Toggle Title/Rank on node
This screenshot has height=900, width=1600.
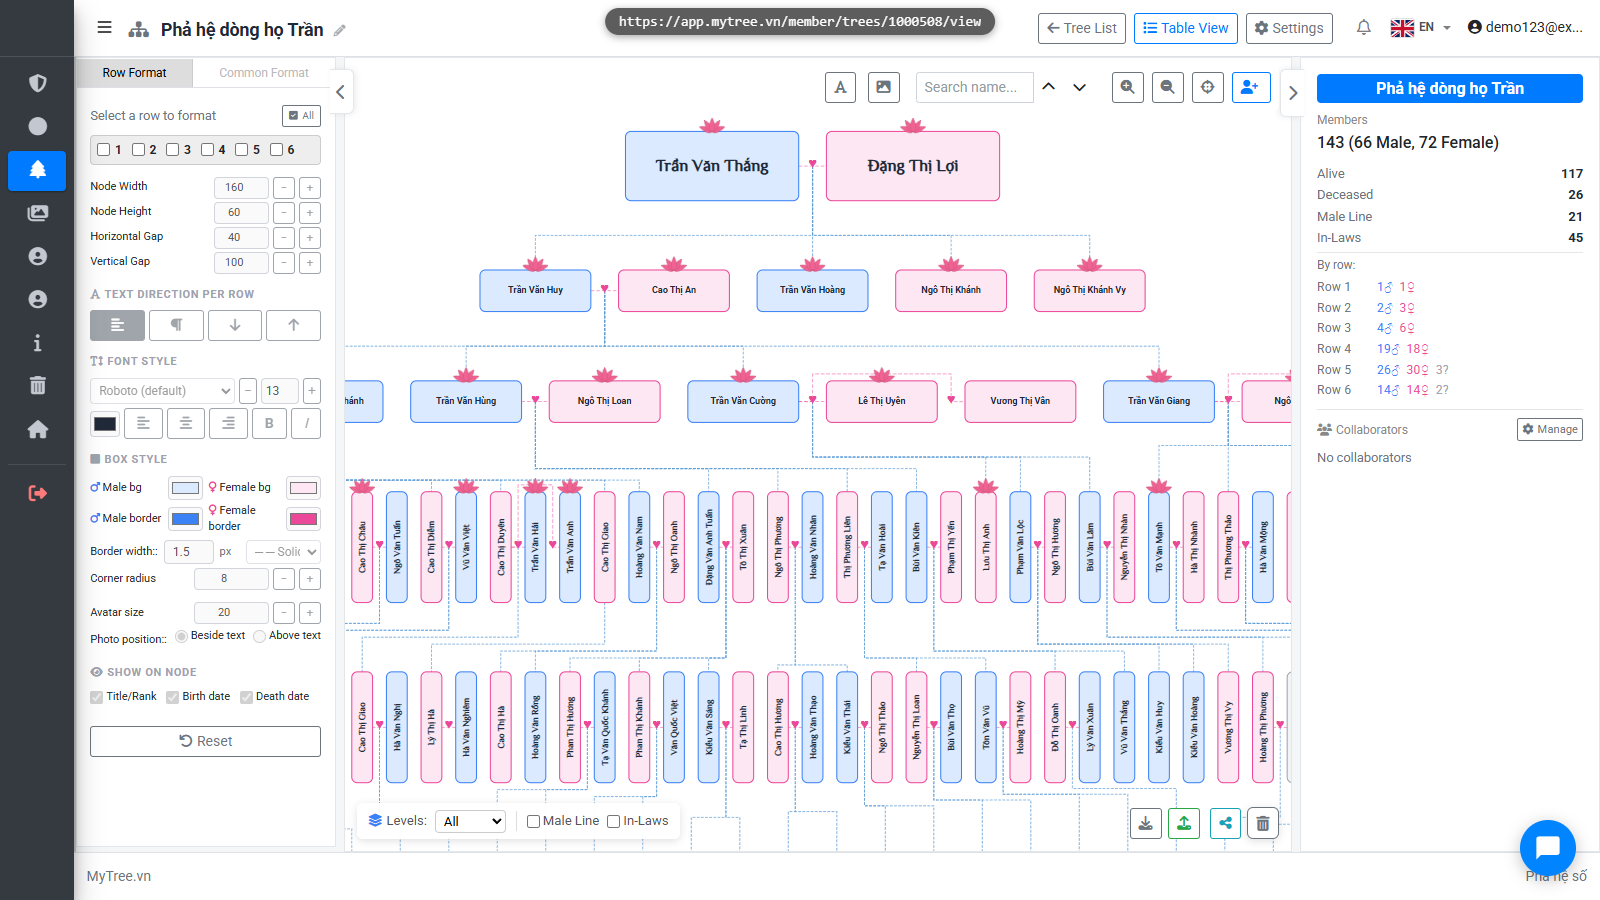pyautogui.click(x=96, y=697)
